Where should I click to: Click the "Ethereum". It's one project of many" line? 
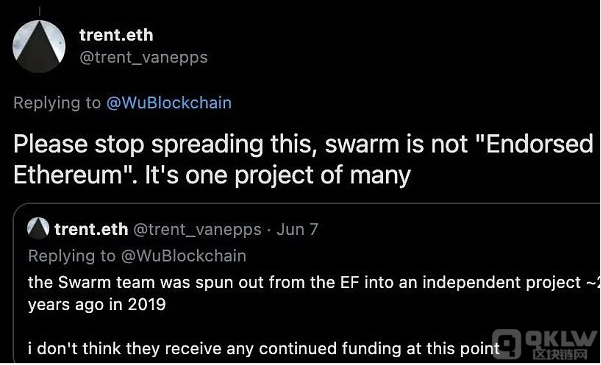pos(212,176)
